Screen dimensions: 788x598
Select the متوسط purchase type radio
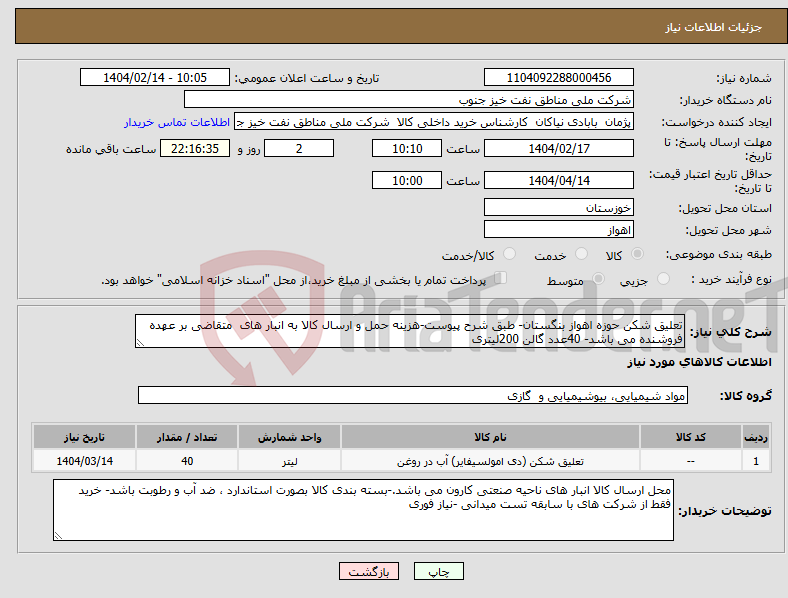tap(599, 278)
